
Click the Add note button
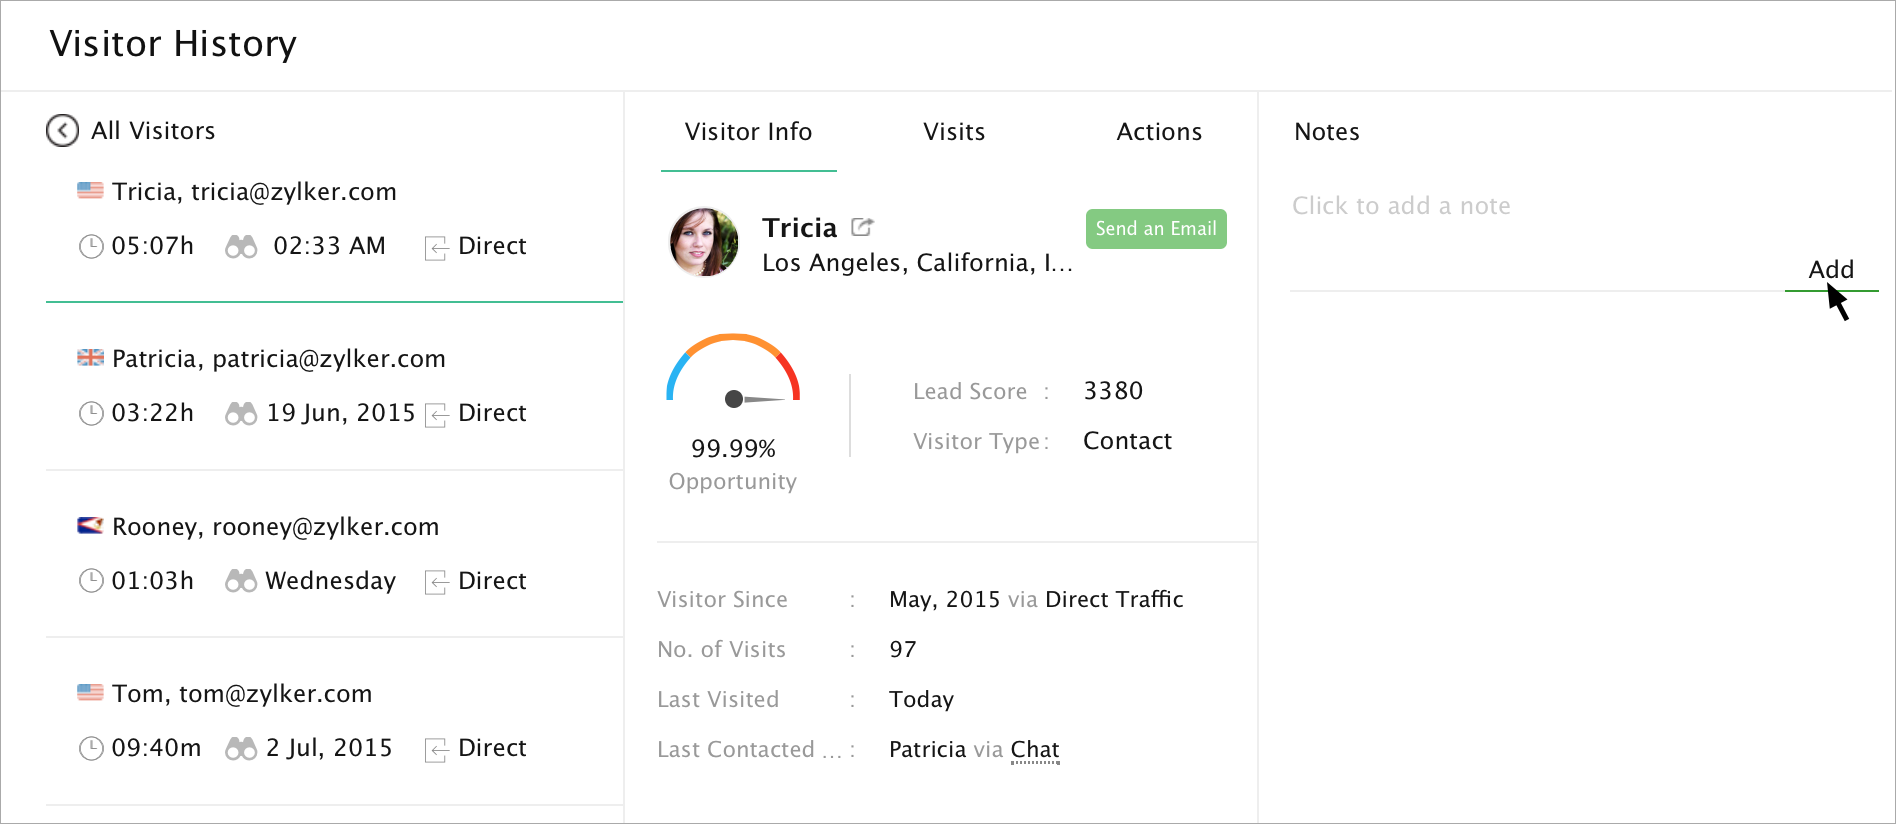1830,269
